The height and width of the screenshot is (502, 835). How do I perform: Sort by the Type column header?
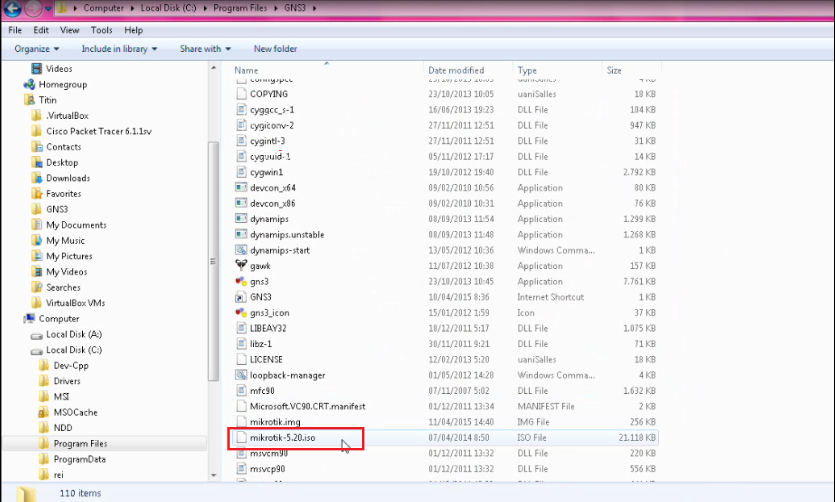[x=527, y=70]
